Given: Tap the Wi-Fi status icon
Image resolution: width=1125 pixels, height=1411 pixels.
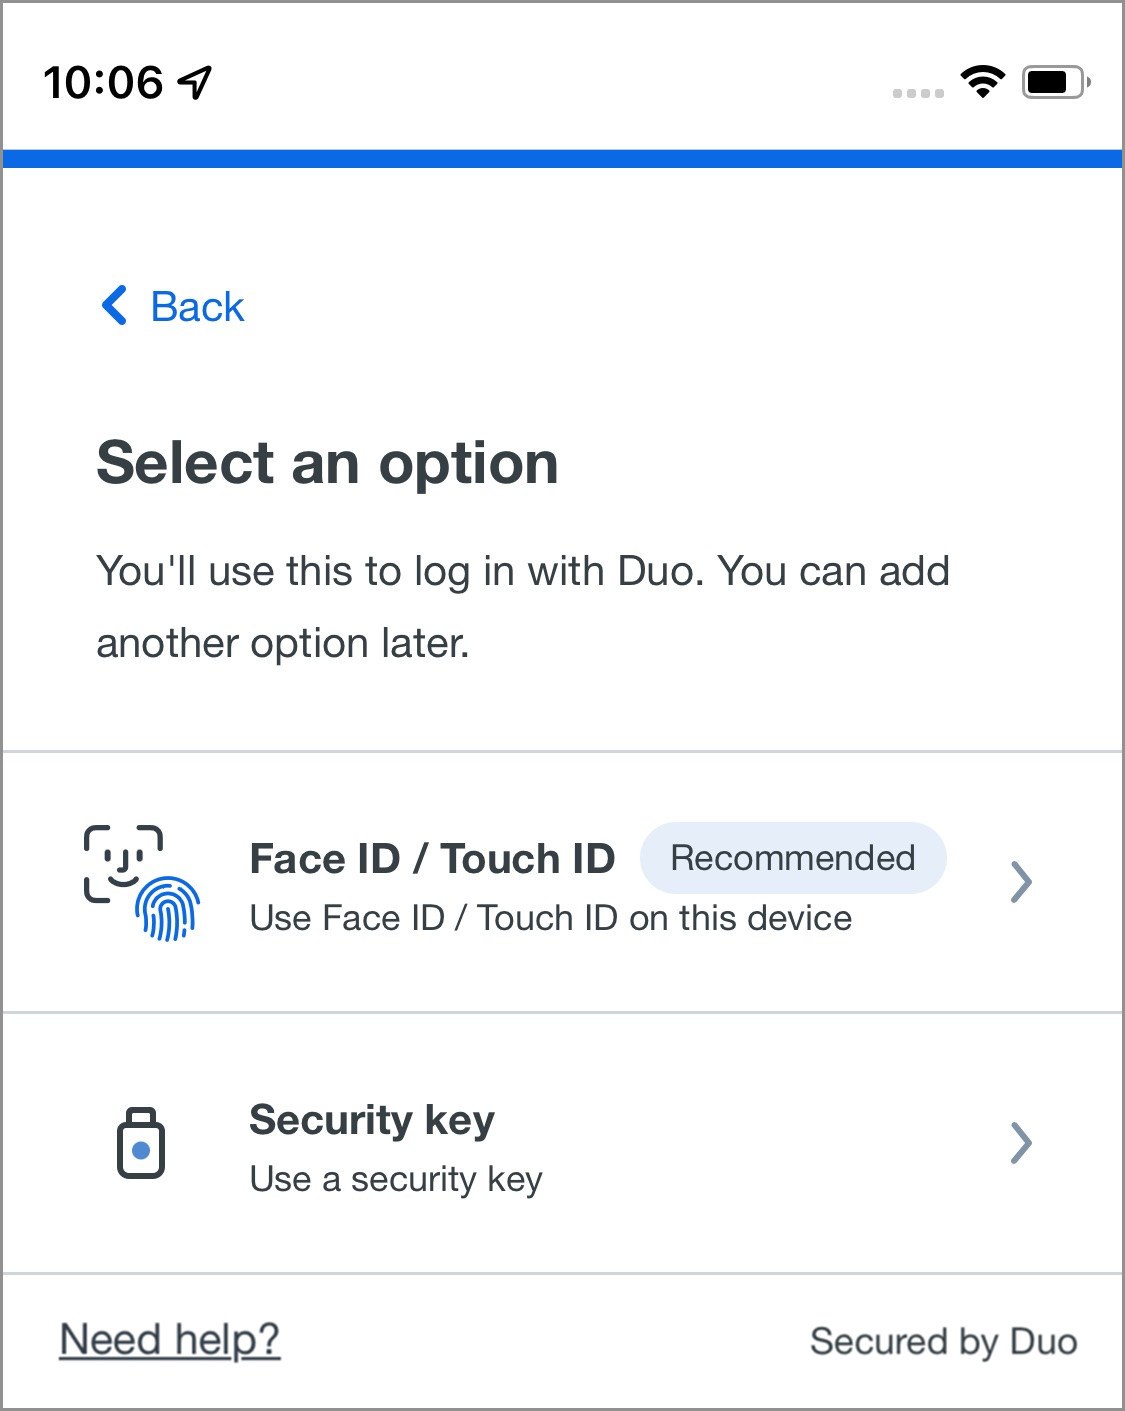Looking at the screenshot, I should click(983, 81).
